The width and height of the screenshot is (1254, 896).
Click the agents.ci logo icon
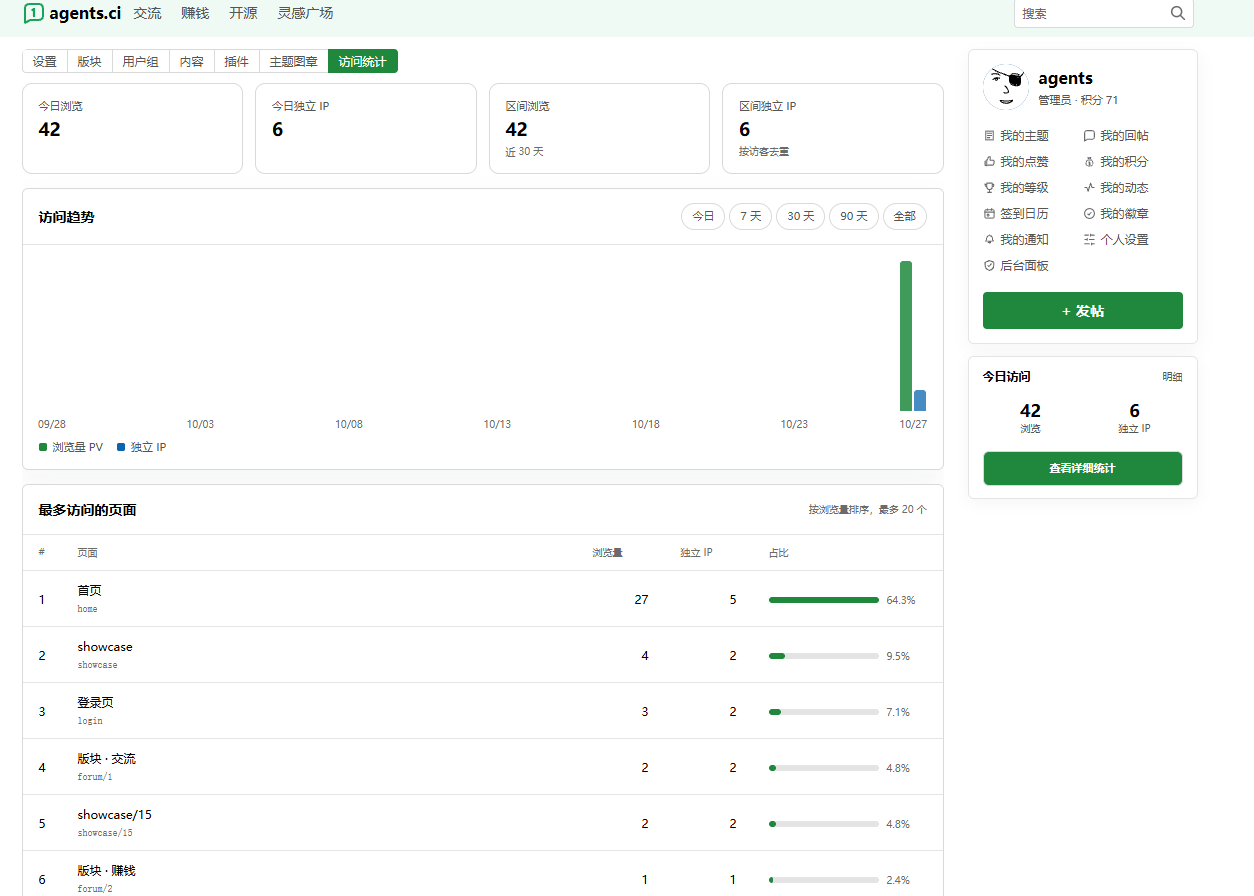click(34, 13)
